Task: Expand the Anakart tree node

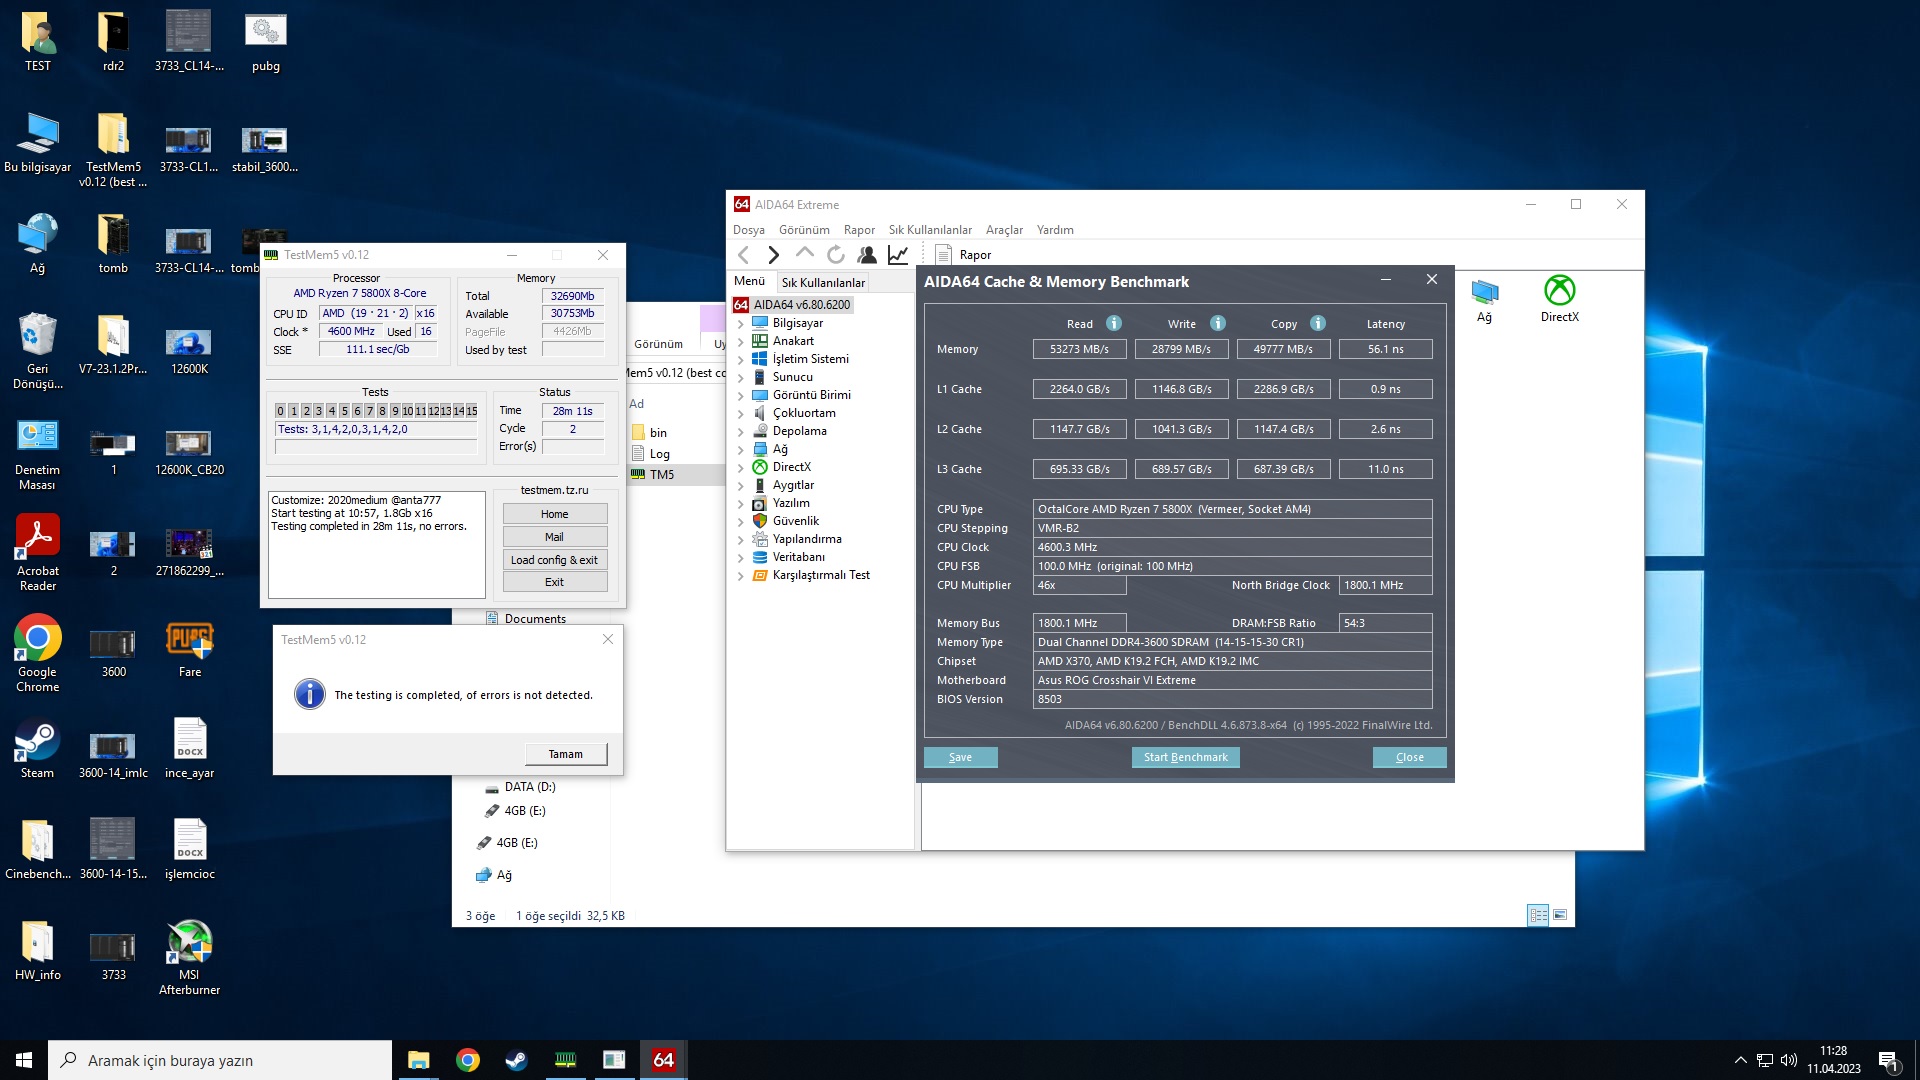Action: (740, 342)
